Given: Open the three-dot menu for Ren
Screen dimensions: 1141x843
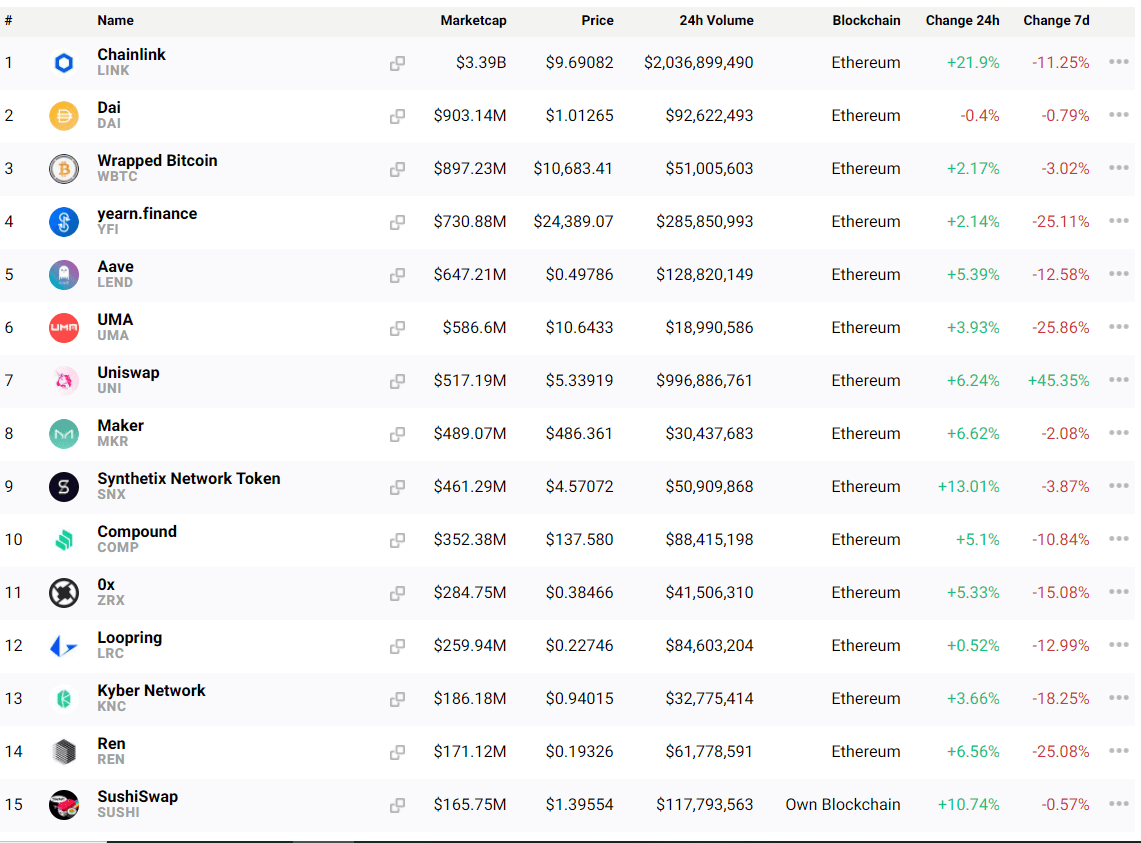Looking at the screenshot, I should click(1119, 751).
